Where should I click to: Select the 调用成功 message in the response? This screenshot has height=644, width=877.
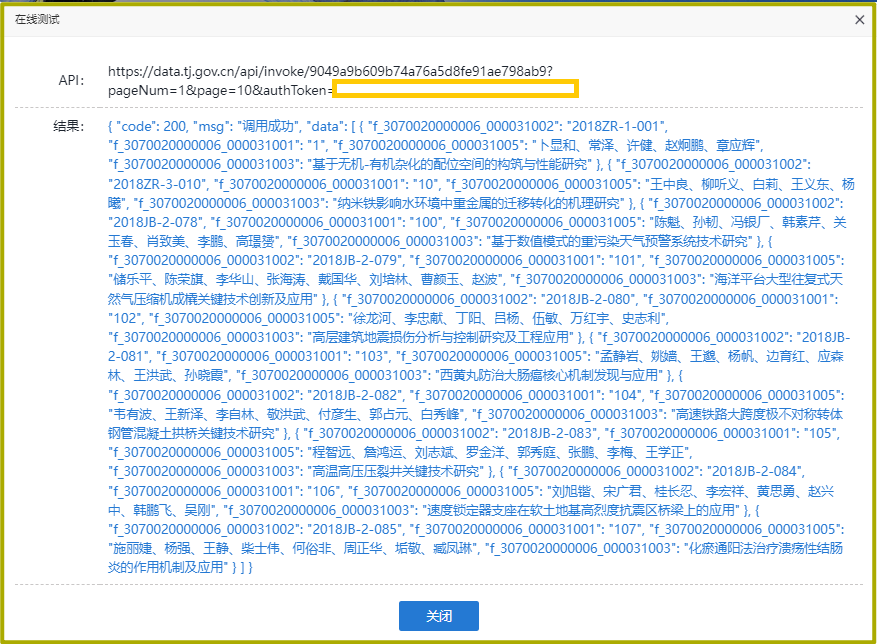250,128
